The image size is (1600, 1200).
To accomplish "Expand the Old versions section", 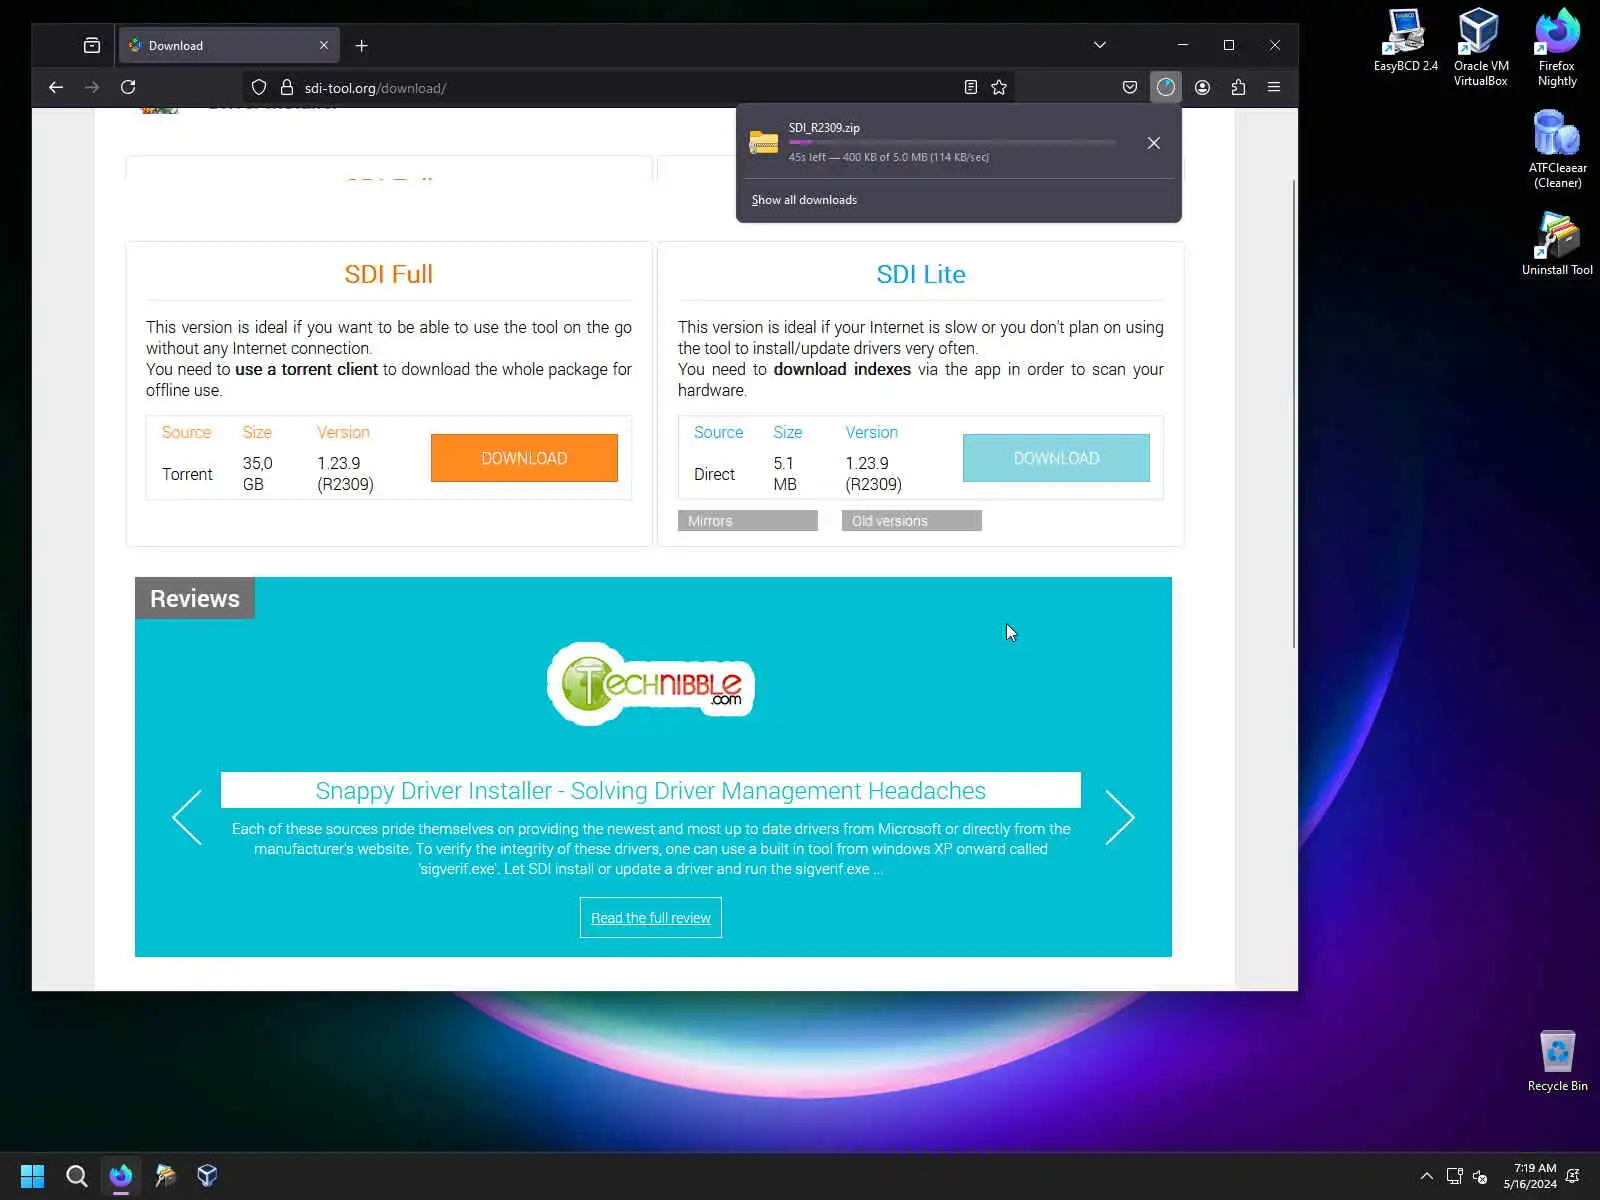I will pos(912,521).
